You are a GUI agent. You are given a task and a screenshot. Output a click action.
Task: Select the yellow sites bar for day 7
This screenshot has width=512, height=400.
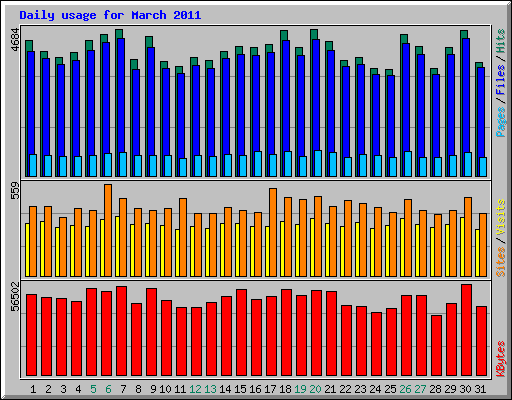(x=117, y=246)
